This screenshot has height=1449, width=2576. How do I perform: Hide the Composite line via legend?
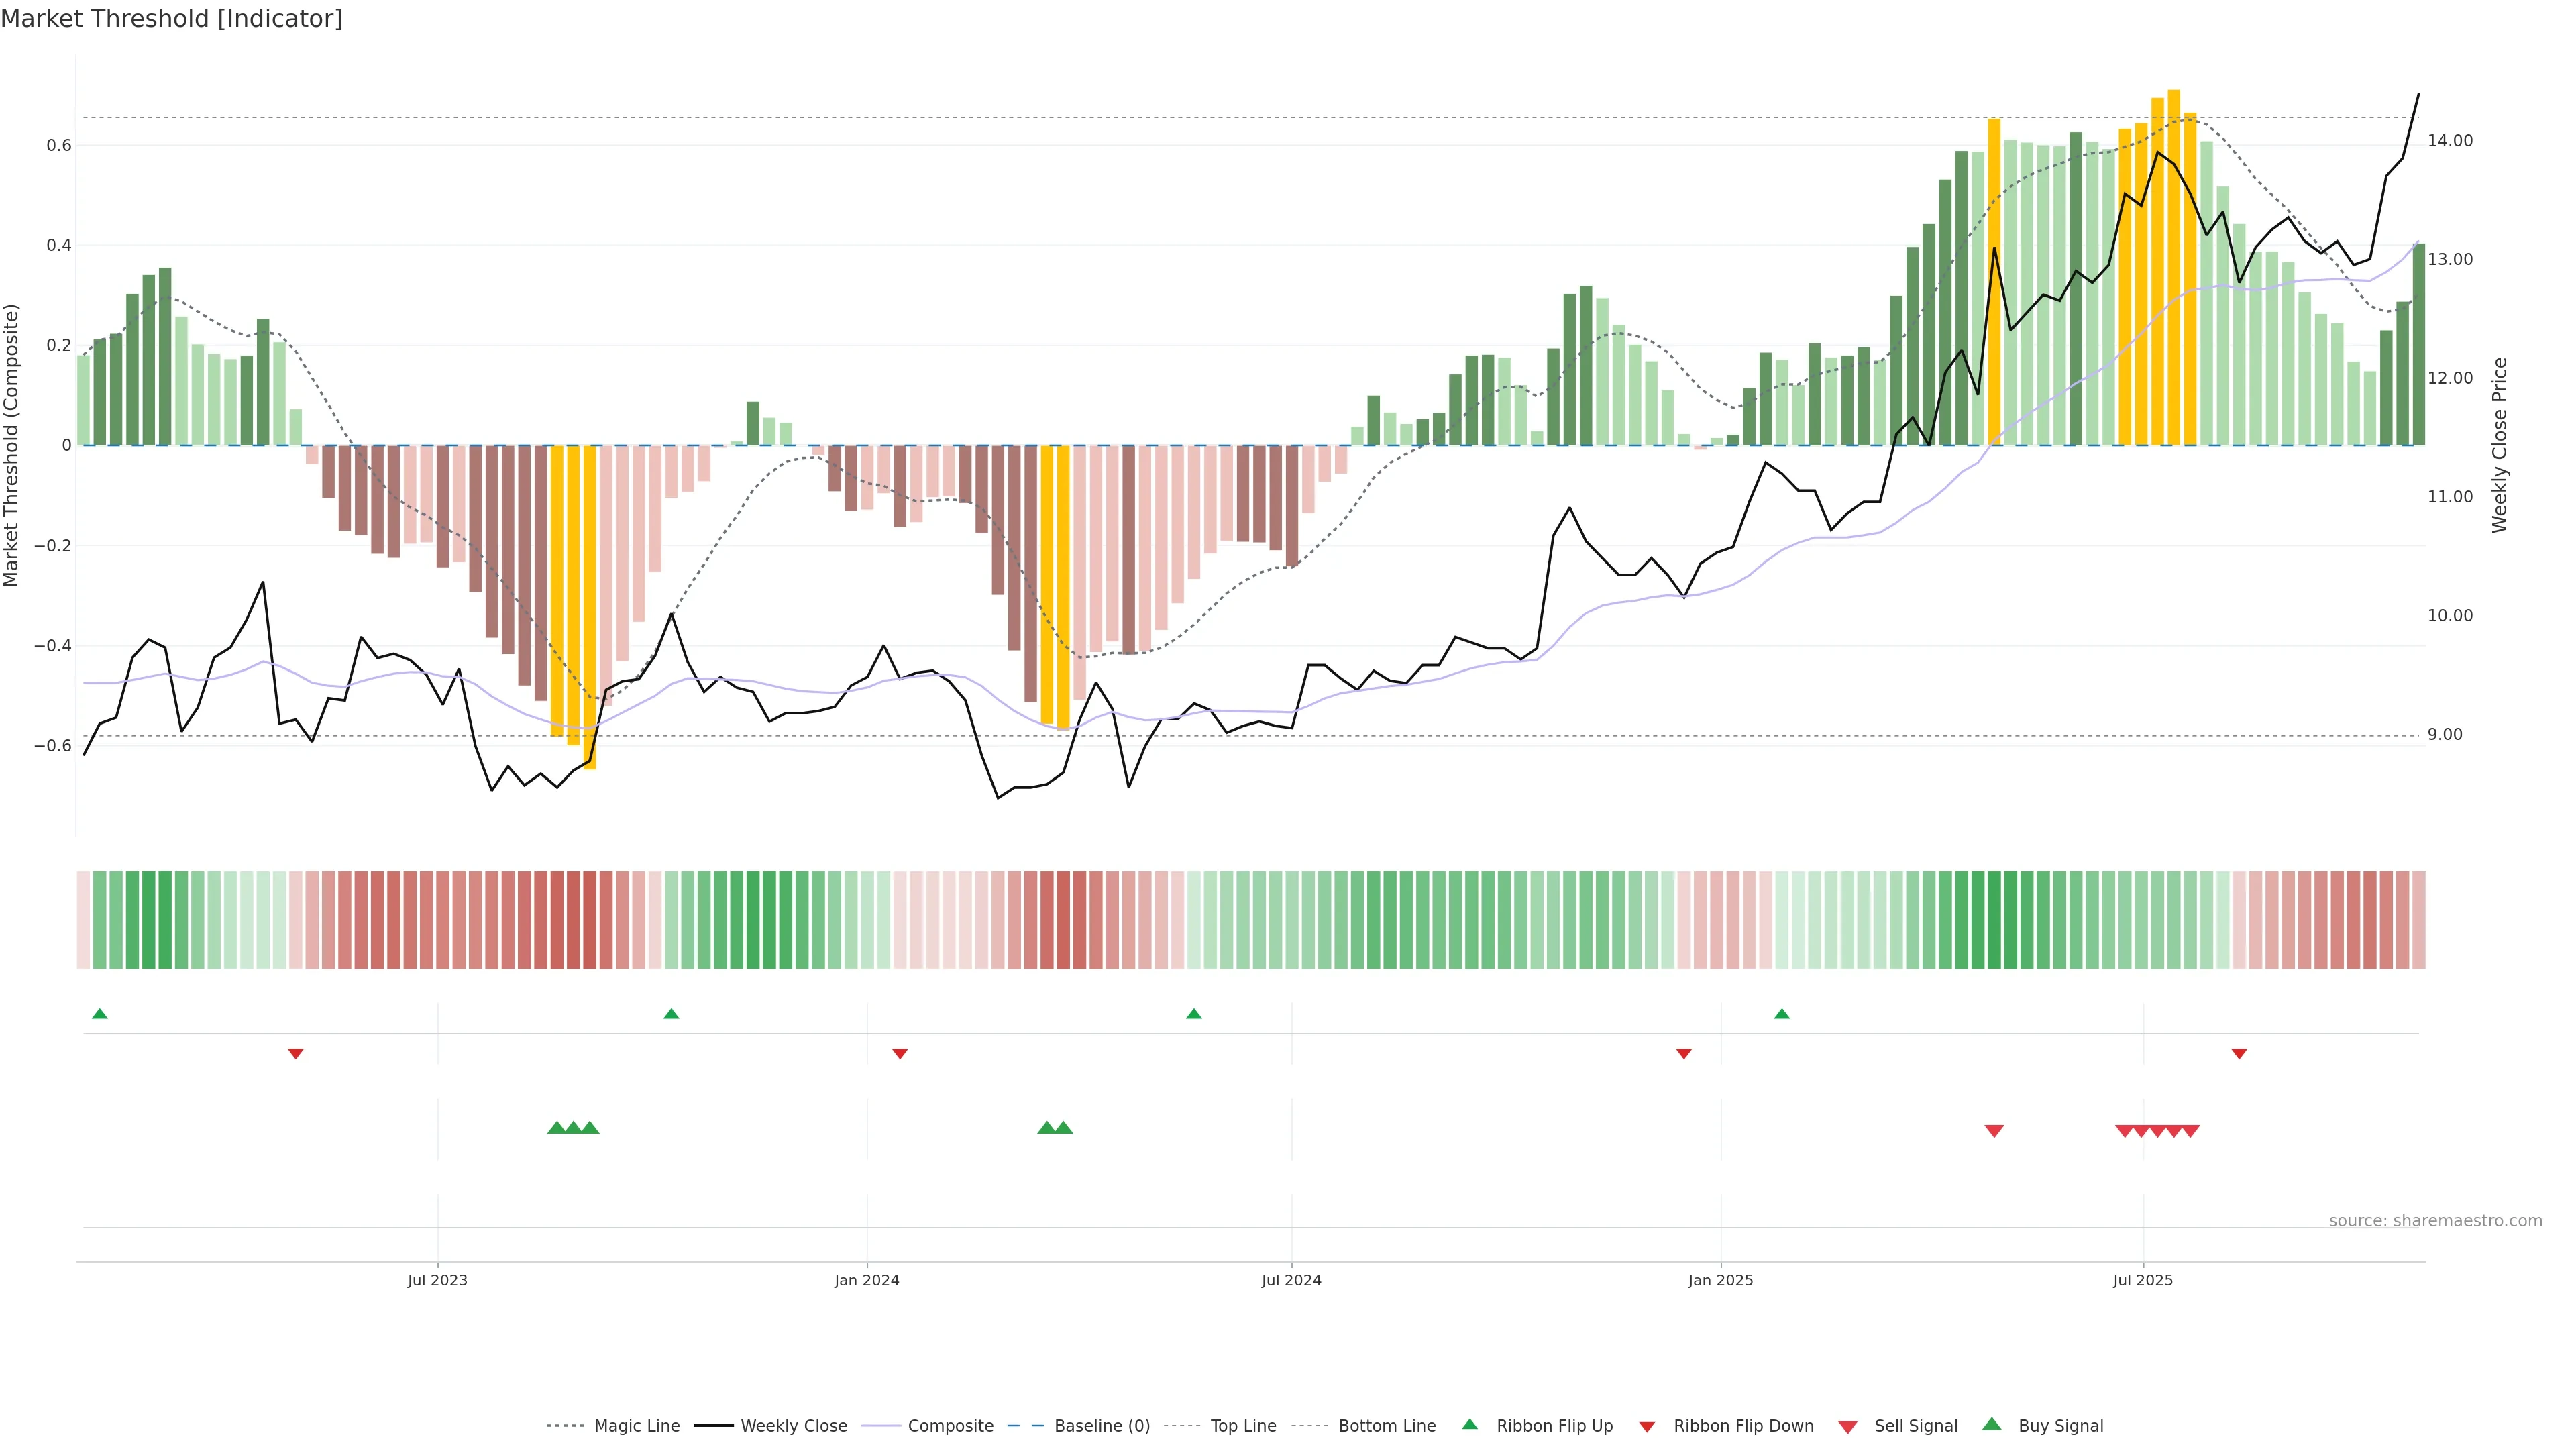coord(950,1426)
